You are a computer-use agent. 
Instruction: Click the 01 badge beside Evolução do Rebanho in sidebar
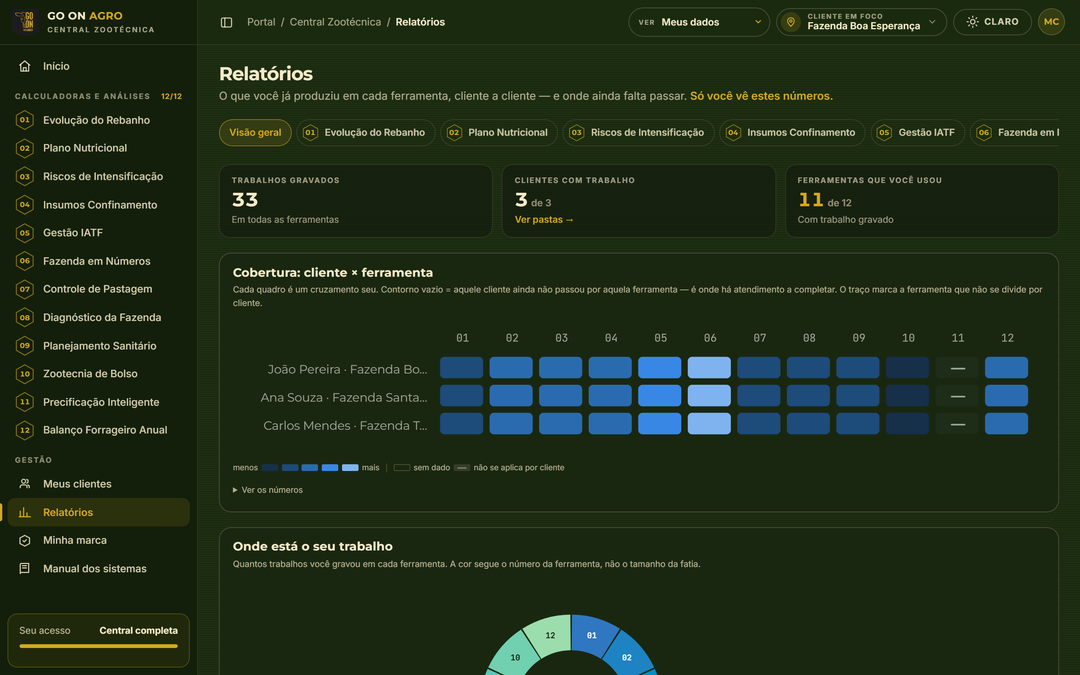pos(25,120)
